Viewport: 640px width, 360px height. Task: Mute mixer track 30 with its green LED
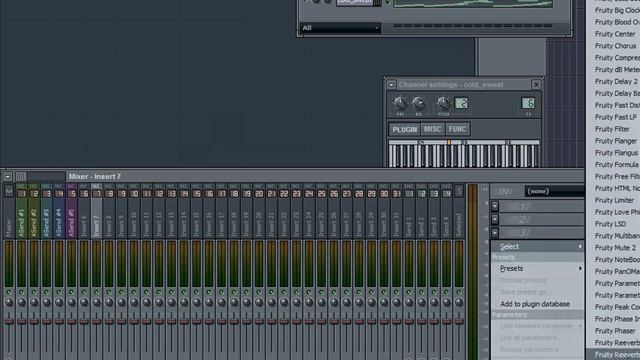tap(384, 292)
